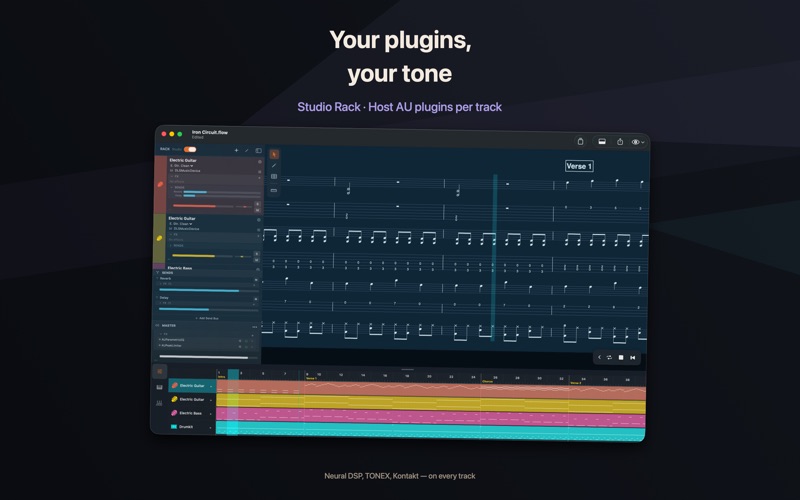This screenshot has width=800, height=500.
Task: Click the red guitar icon in rack strip
Action: [160, 184]
